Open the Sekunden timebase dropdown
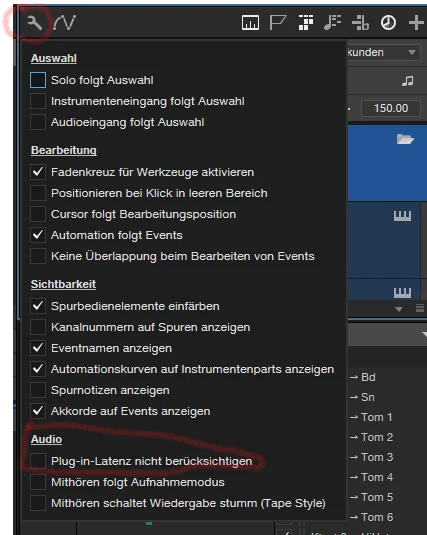 point(384,53)
